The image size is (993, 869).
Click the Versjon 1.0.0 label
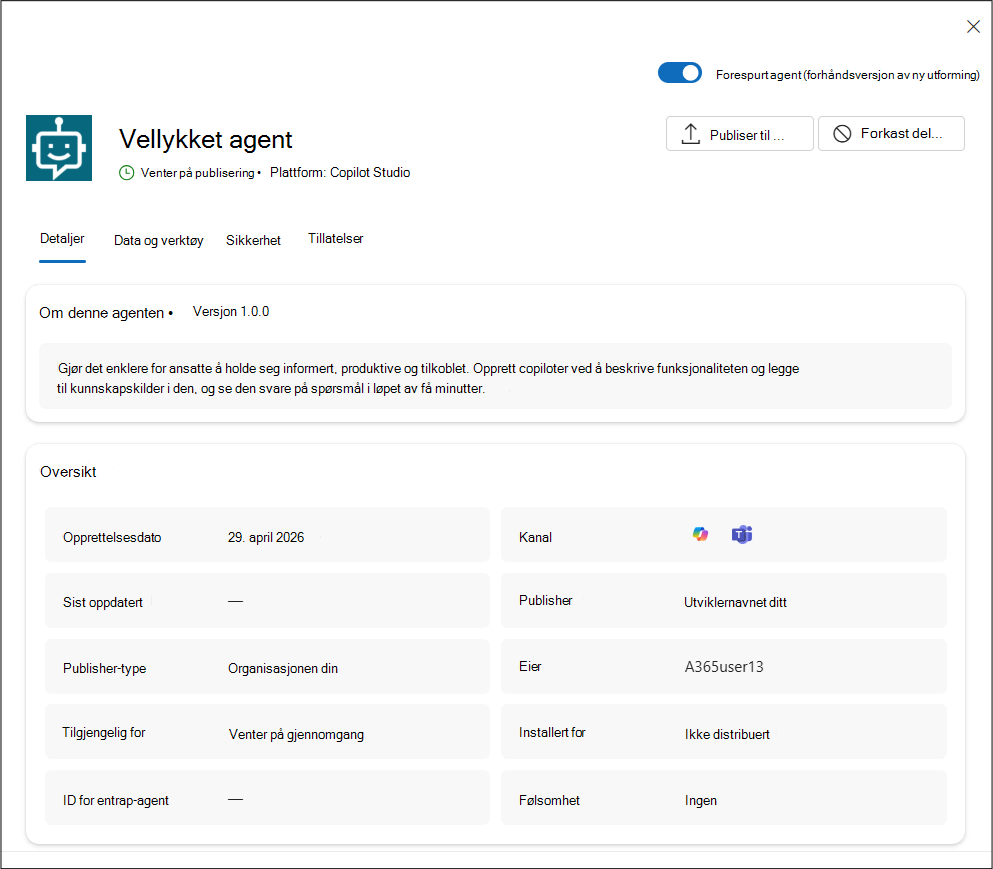coord(231,312)
